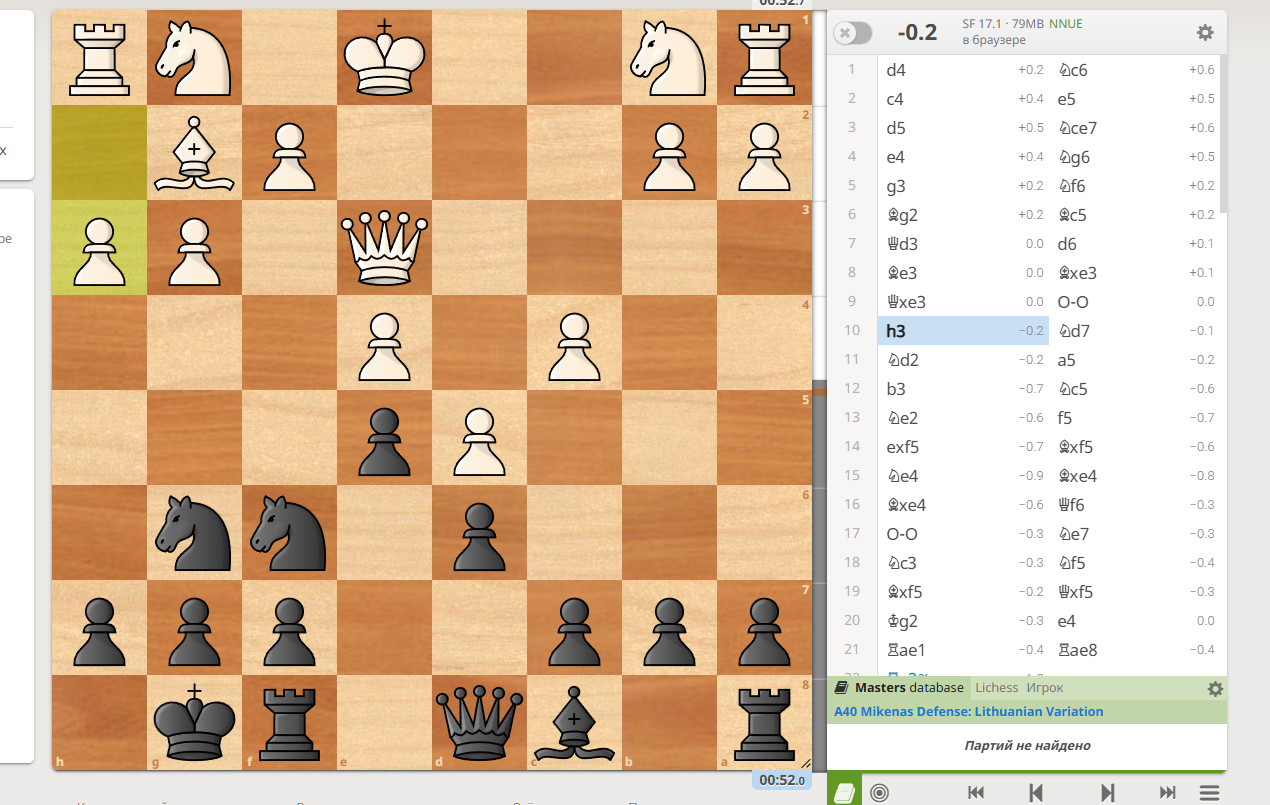Click the board resize handle corner
This screenshot has width=1270, height=805.
click(806, 763)
